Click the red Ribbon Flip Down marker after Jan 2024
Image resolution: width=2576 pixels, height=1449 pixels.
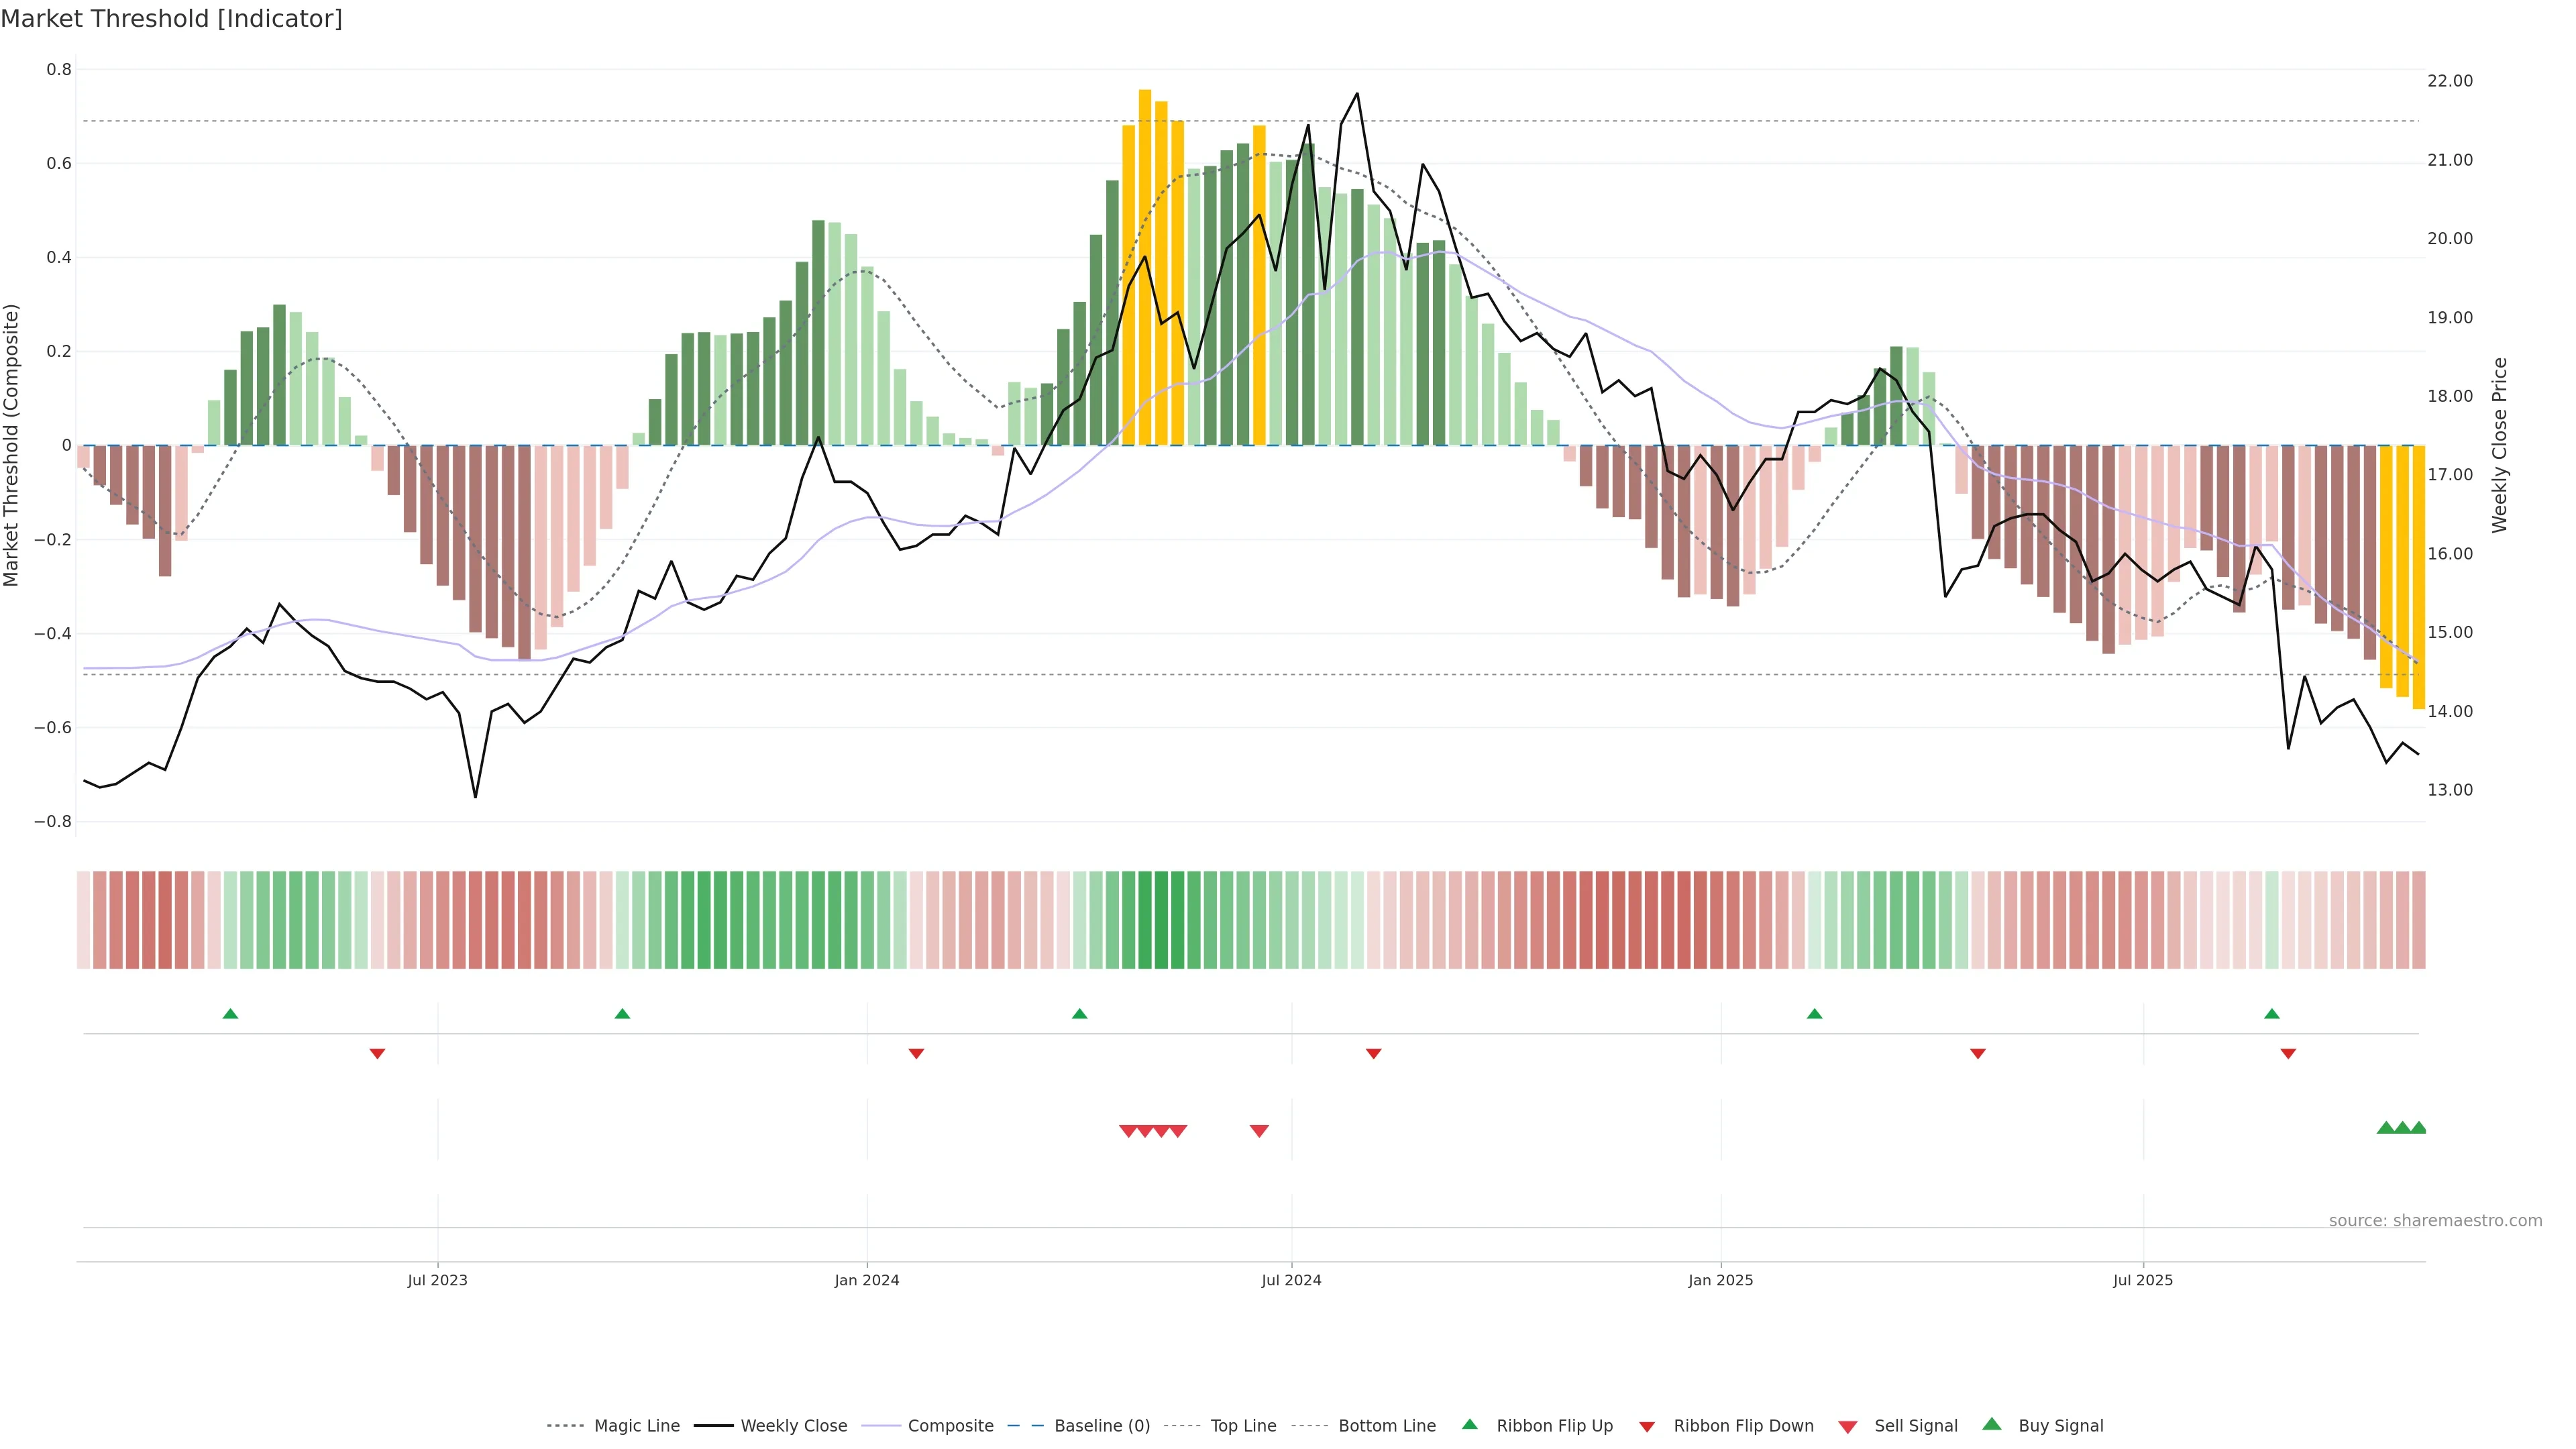(x=916, y=1053)
